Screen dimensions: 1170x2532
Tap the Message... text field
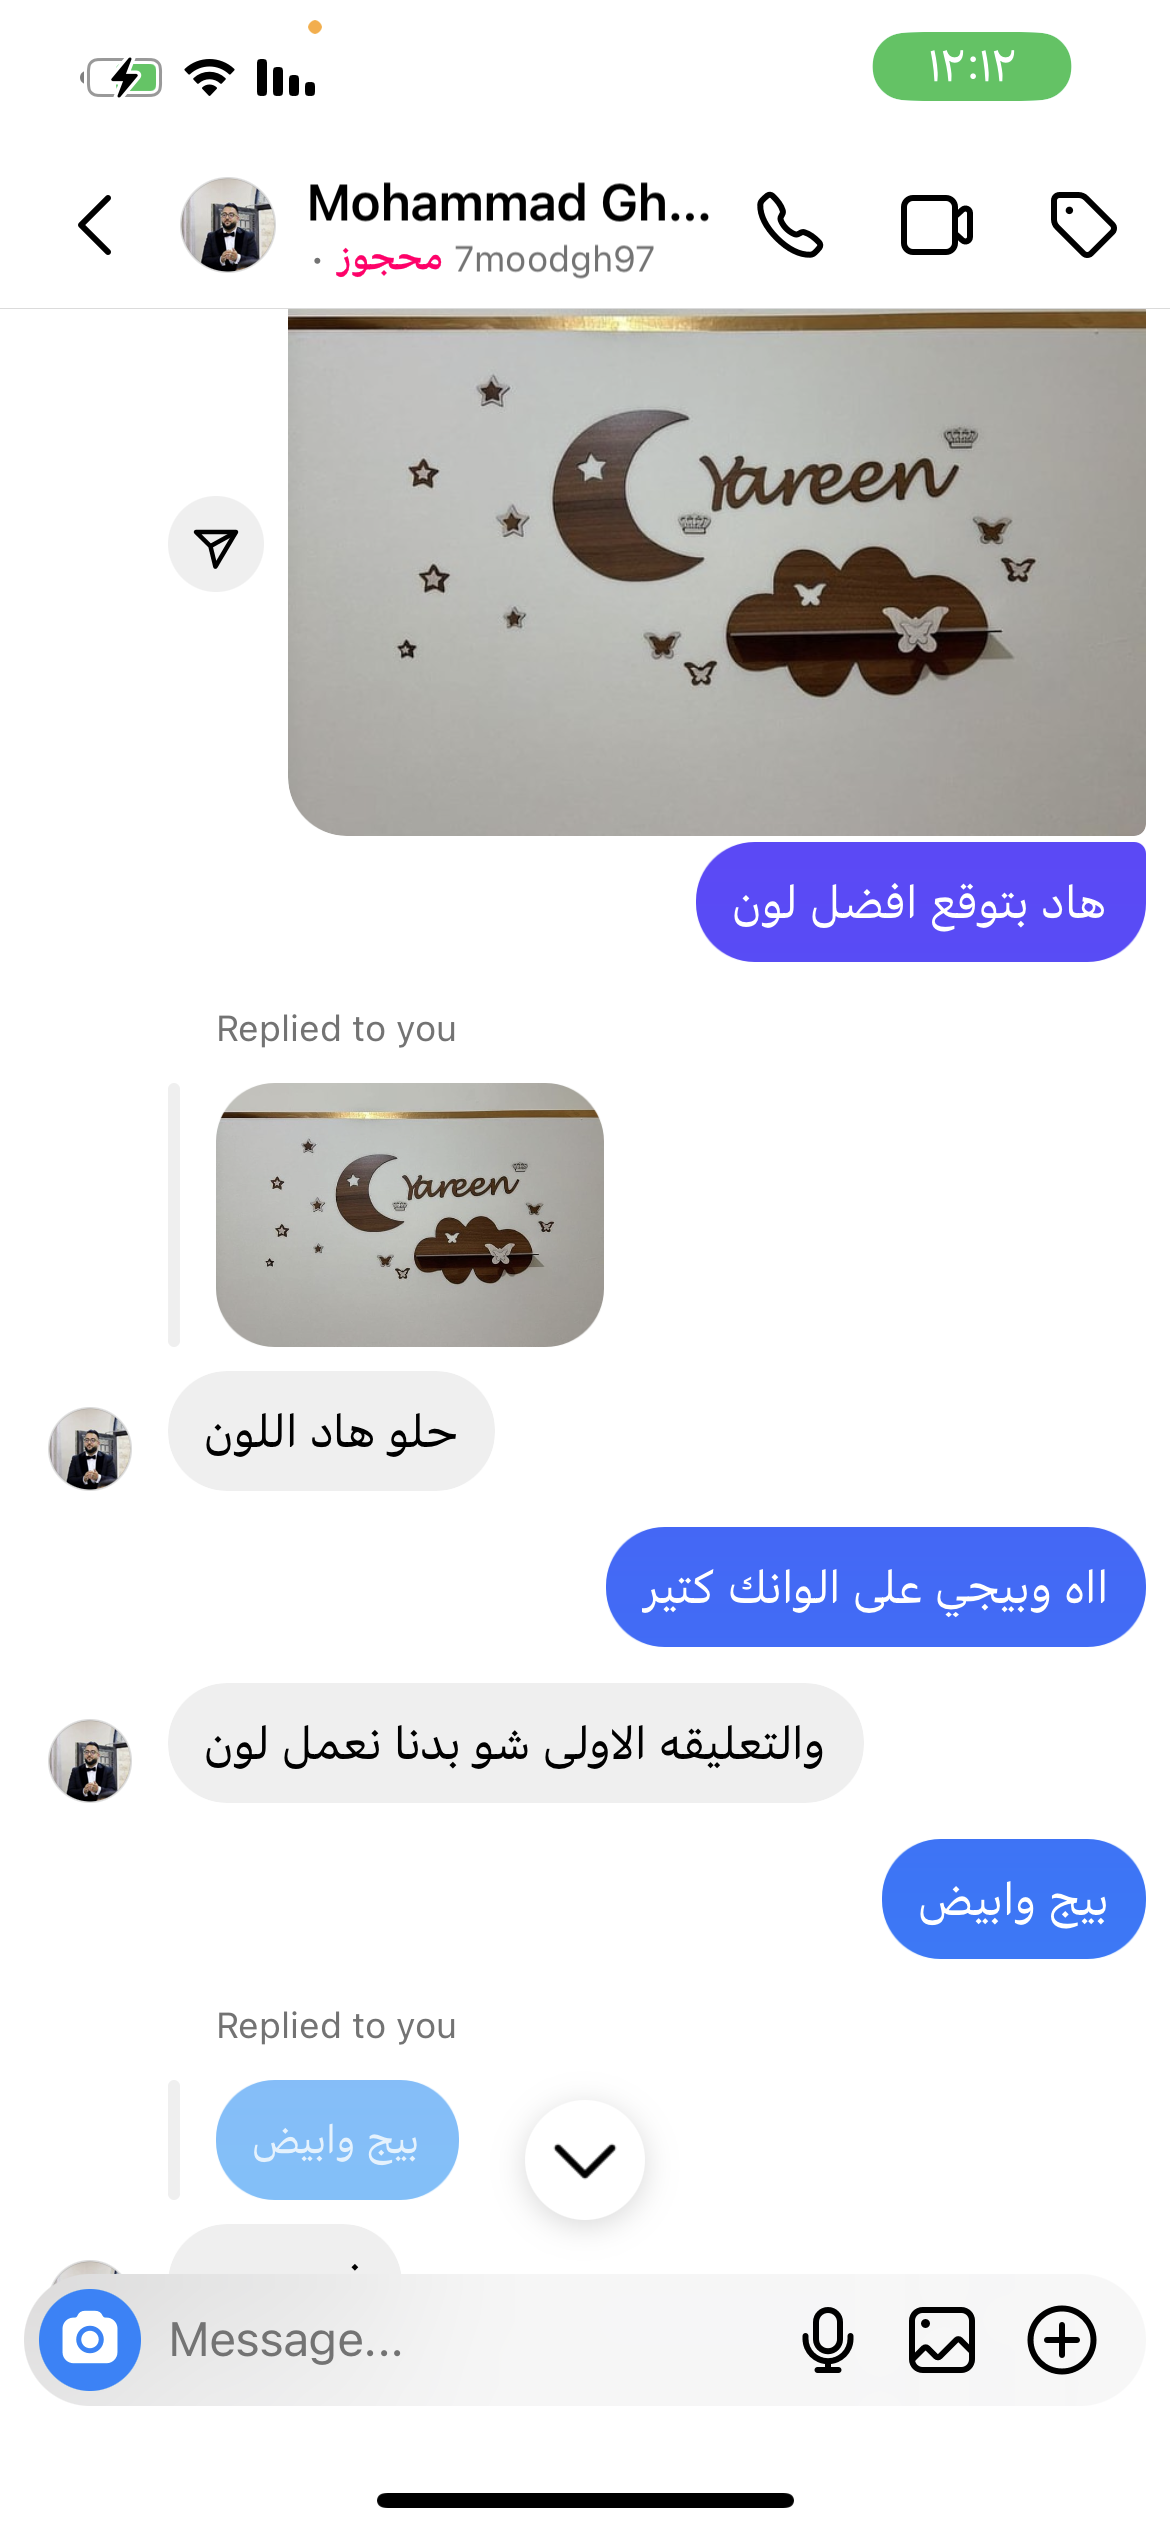pyautogui.click(x=470, y=2340)
